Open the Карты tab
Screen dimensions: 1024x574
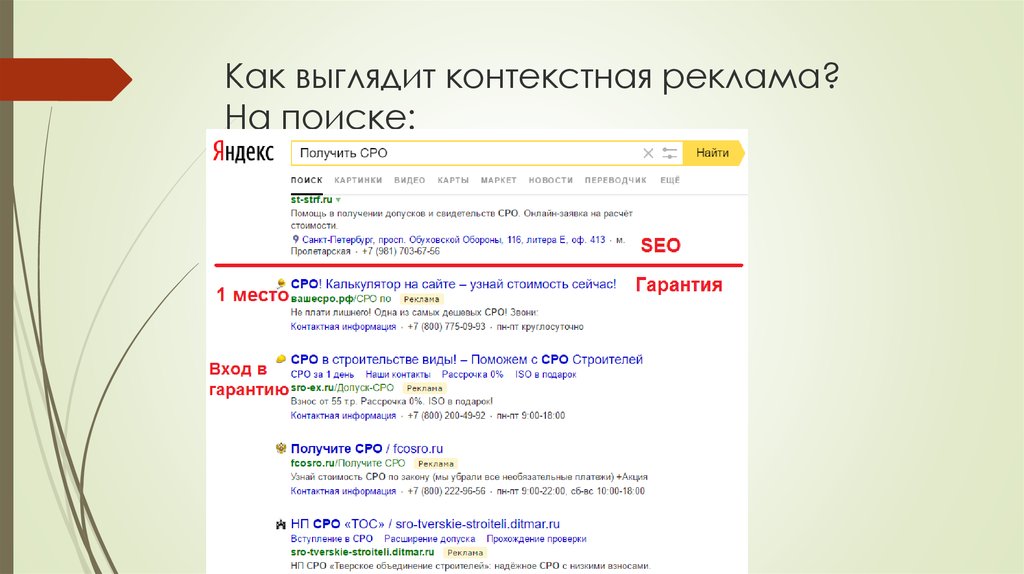(453, 180)
